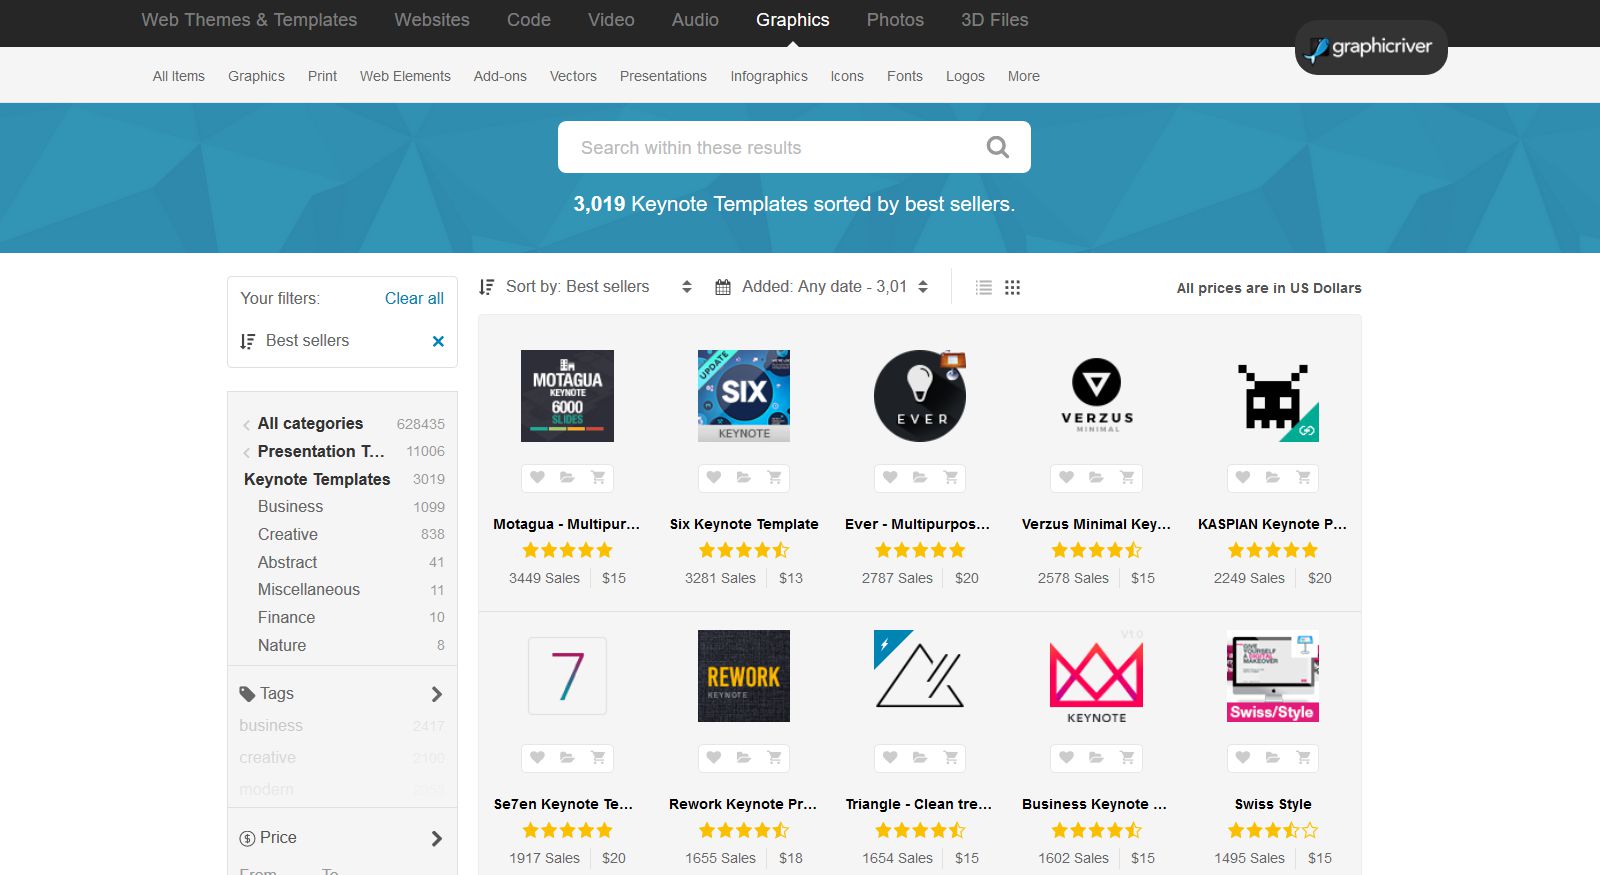Go up to Presentation Templates category
Image resolution: width=1600 pixels, height=875 pixels.
pos(320,451)
